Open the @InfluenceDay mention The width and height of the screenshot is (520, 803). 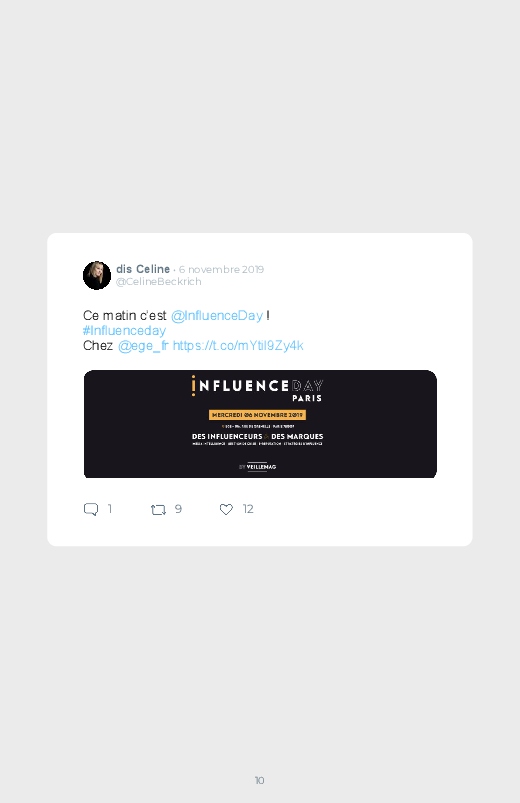pos(217,315)
